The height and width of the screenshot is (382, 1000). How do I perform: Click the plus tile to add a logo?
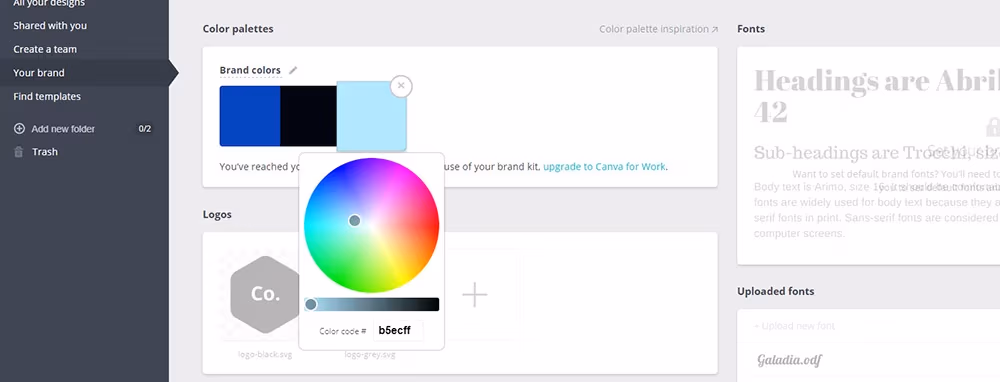pos(474,295)
